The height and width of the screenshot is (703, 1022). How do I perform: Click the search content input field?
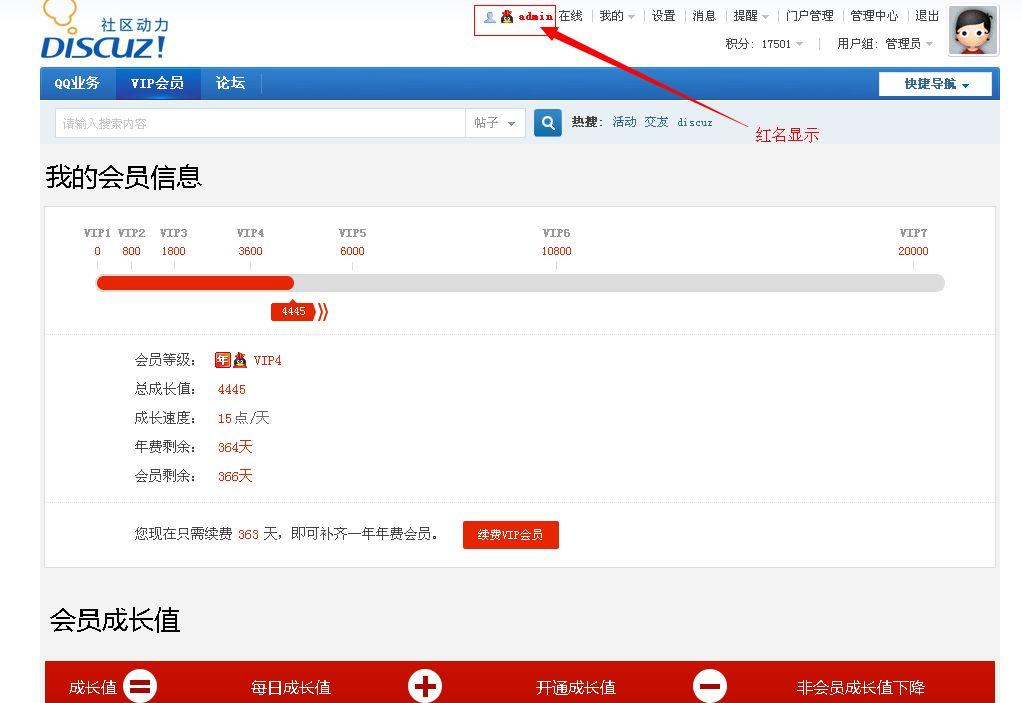tap(260, 123)
